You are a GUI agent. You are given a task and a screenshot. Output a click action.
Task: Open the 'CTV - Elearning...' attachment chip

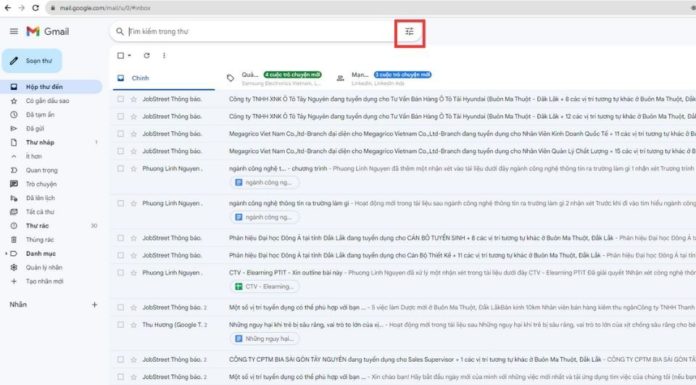265,286
